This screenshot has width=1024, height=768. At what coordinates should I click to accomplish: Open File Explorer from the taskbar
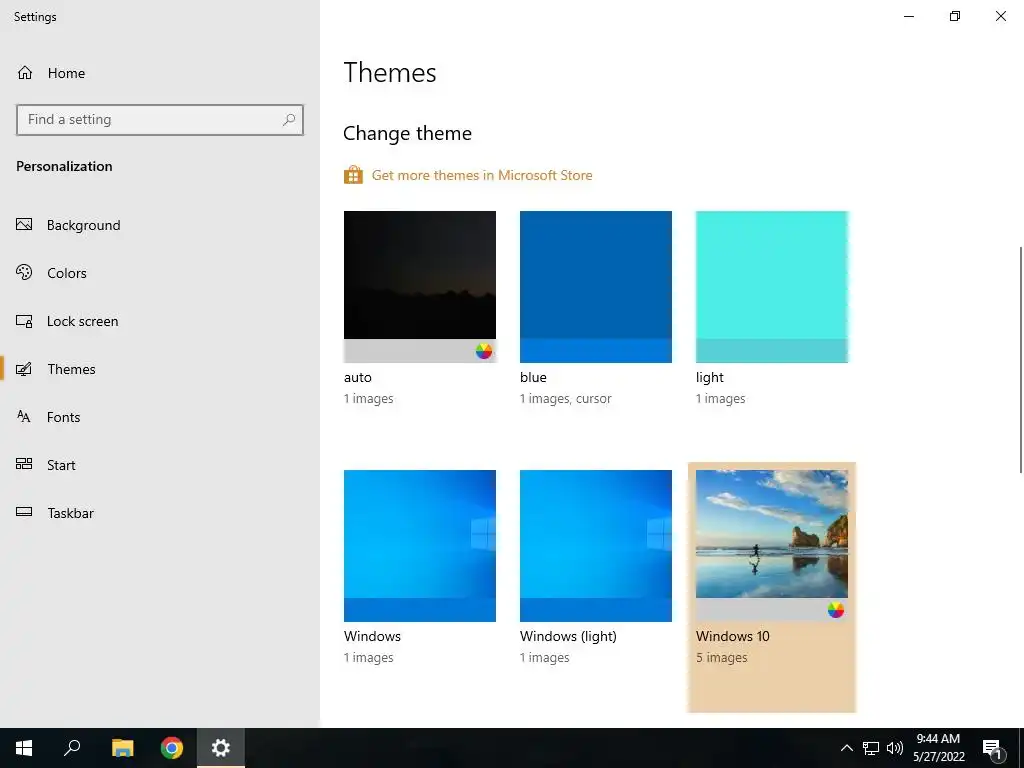click(122, 748)
